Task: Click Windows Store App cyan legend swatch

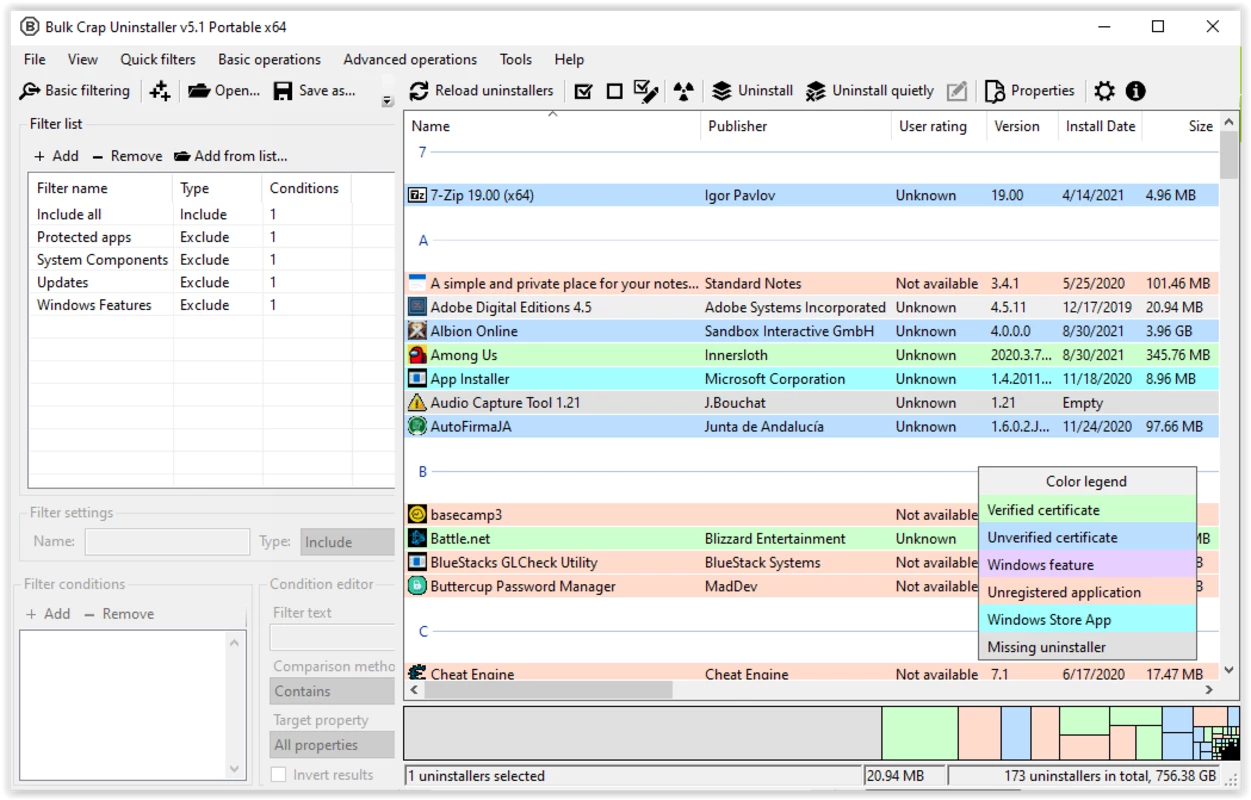Action: [1087, 620]
